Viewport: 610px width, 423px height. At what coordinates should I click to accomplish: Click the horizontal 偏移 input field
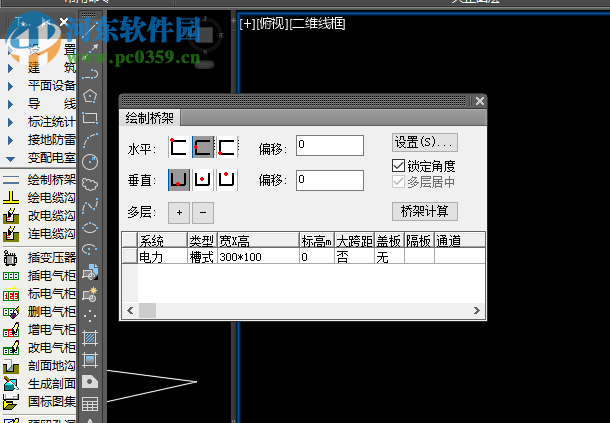click(330, 145)
